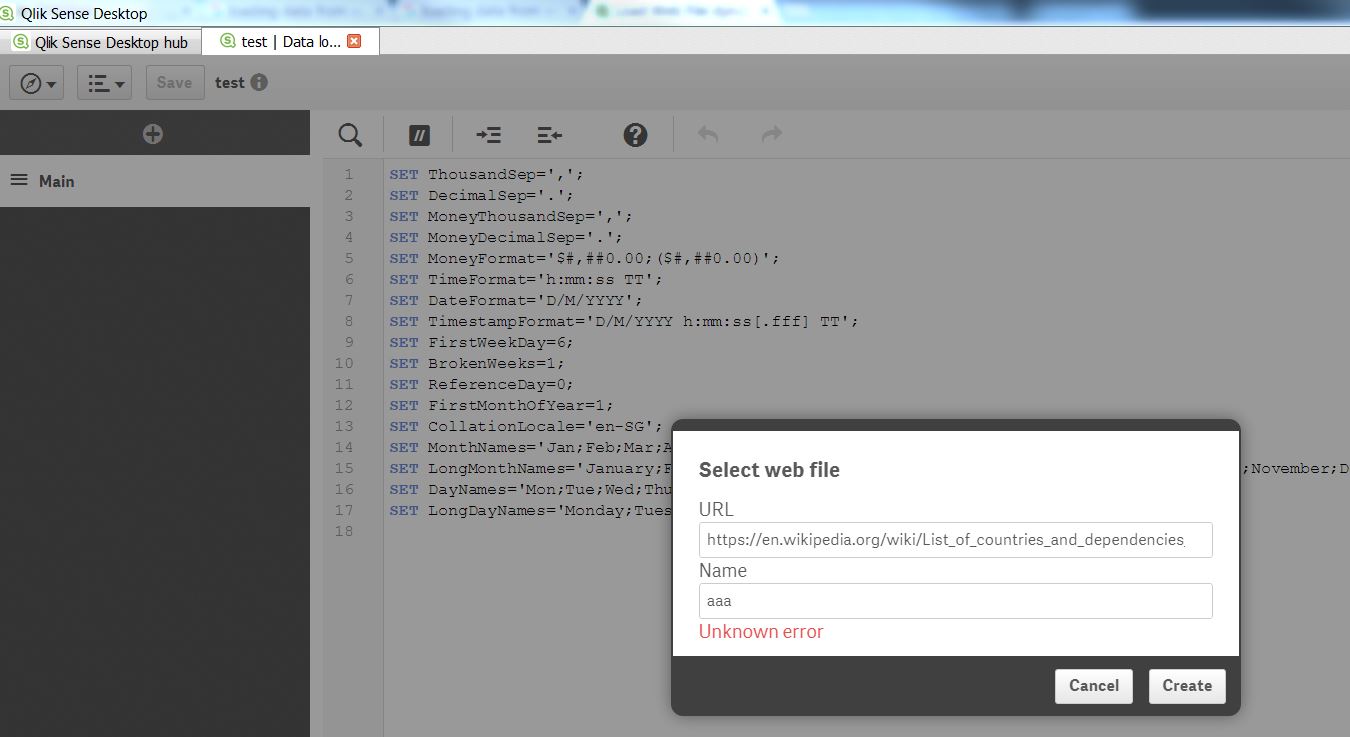Close the test Data load editor tab
Image resolution: width=1350 pixels, height=737 pixels.
[x=354, y=41]
